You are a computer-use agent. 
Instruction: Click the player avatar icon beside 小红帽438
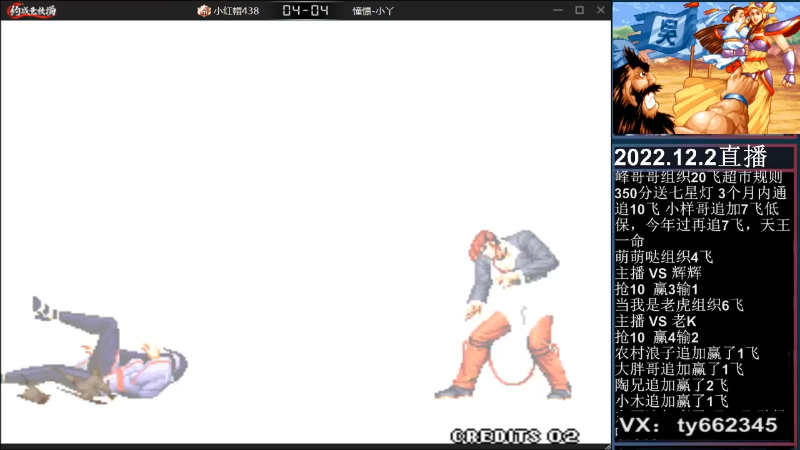coord(204,10)
